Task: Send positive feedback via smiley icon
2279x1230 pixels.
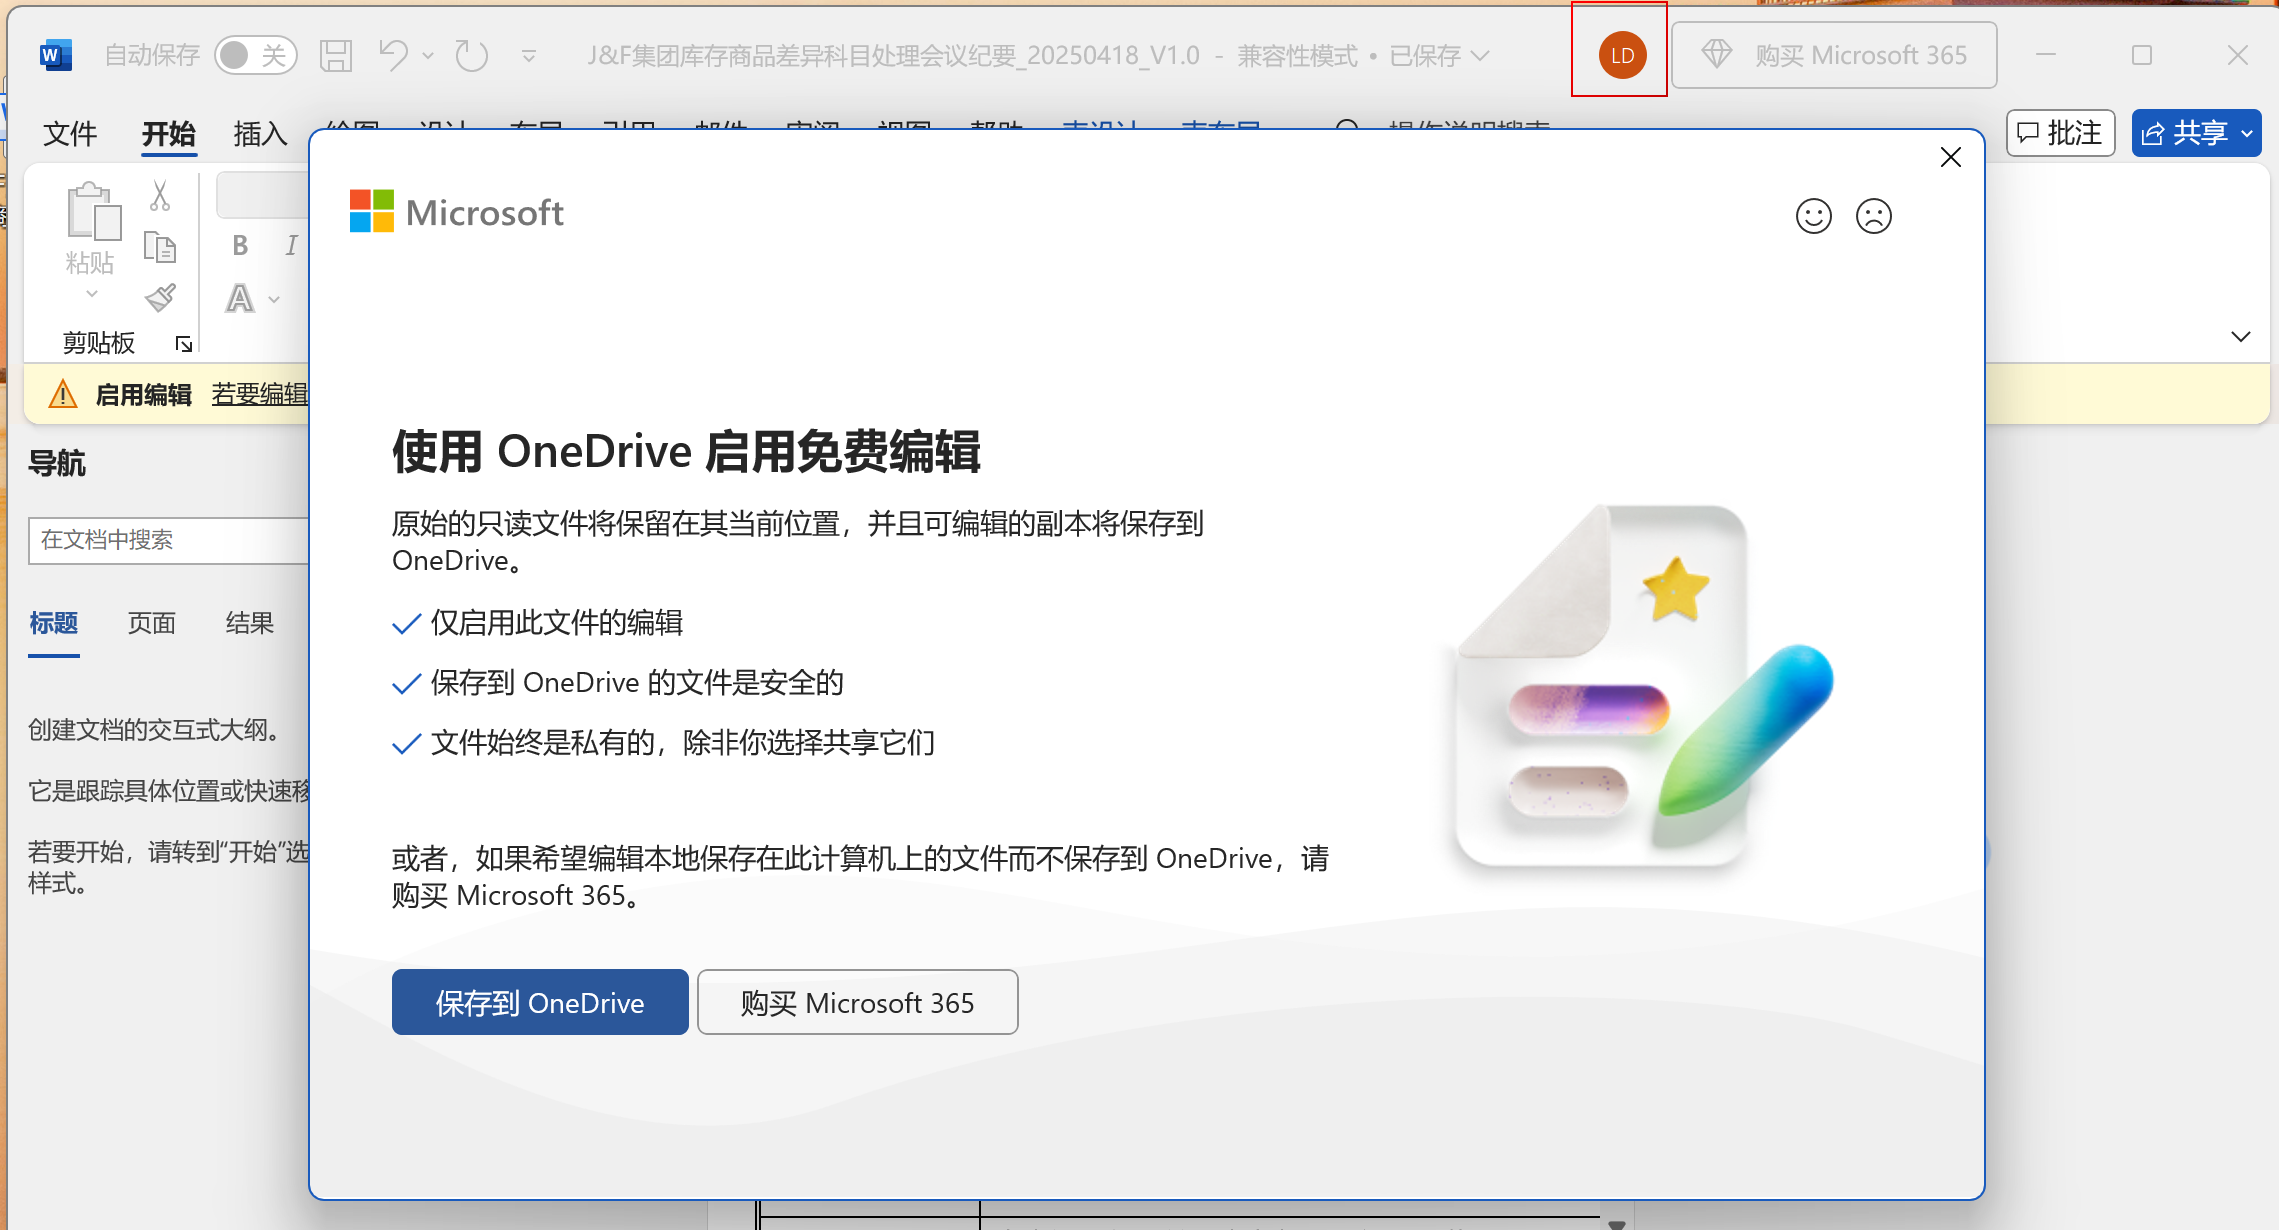Action: point(1813,215)
